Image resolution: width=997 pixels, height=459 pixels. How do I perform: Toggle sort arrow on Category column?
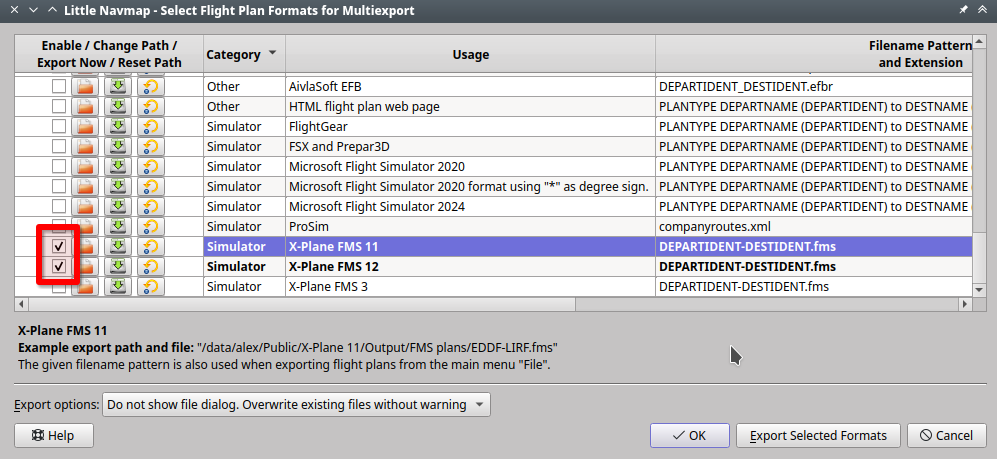pos(273,53)
